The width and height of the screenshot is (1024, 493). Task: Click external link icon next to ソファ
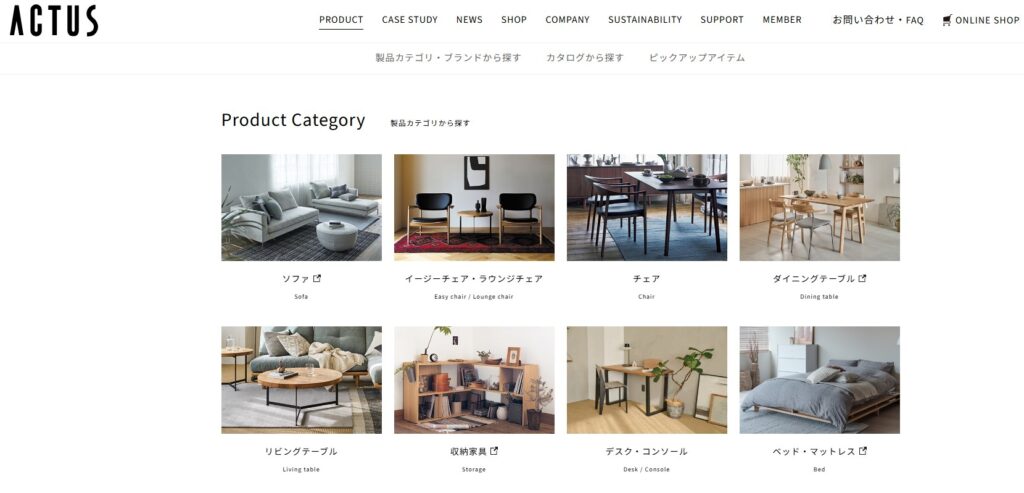pyautogui.click(x=317, y=278)
